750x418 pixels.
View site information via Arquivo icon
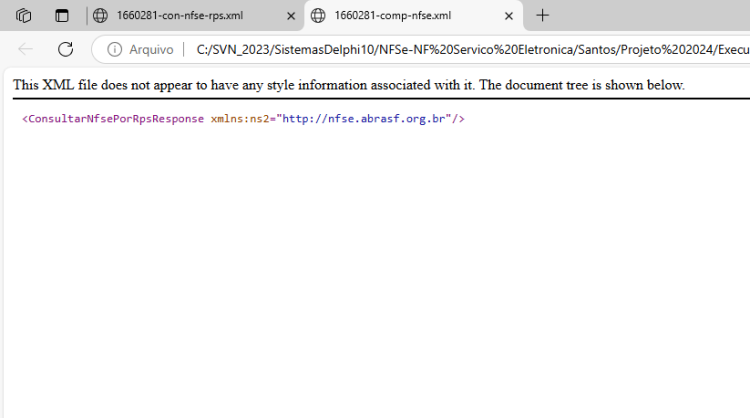coord(114,49)
